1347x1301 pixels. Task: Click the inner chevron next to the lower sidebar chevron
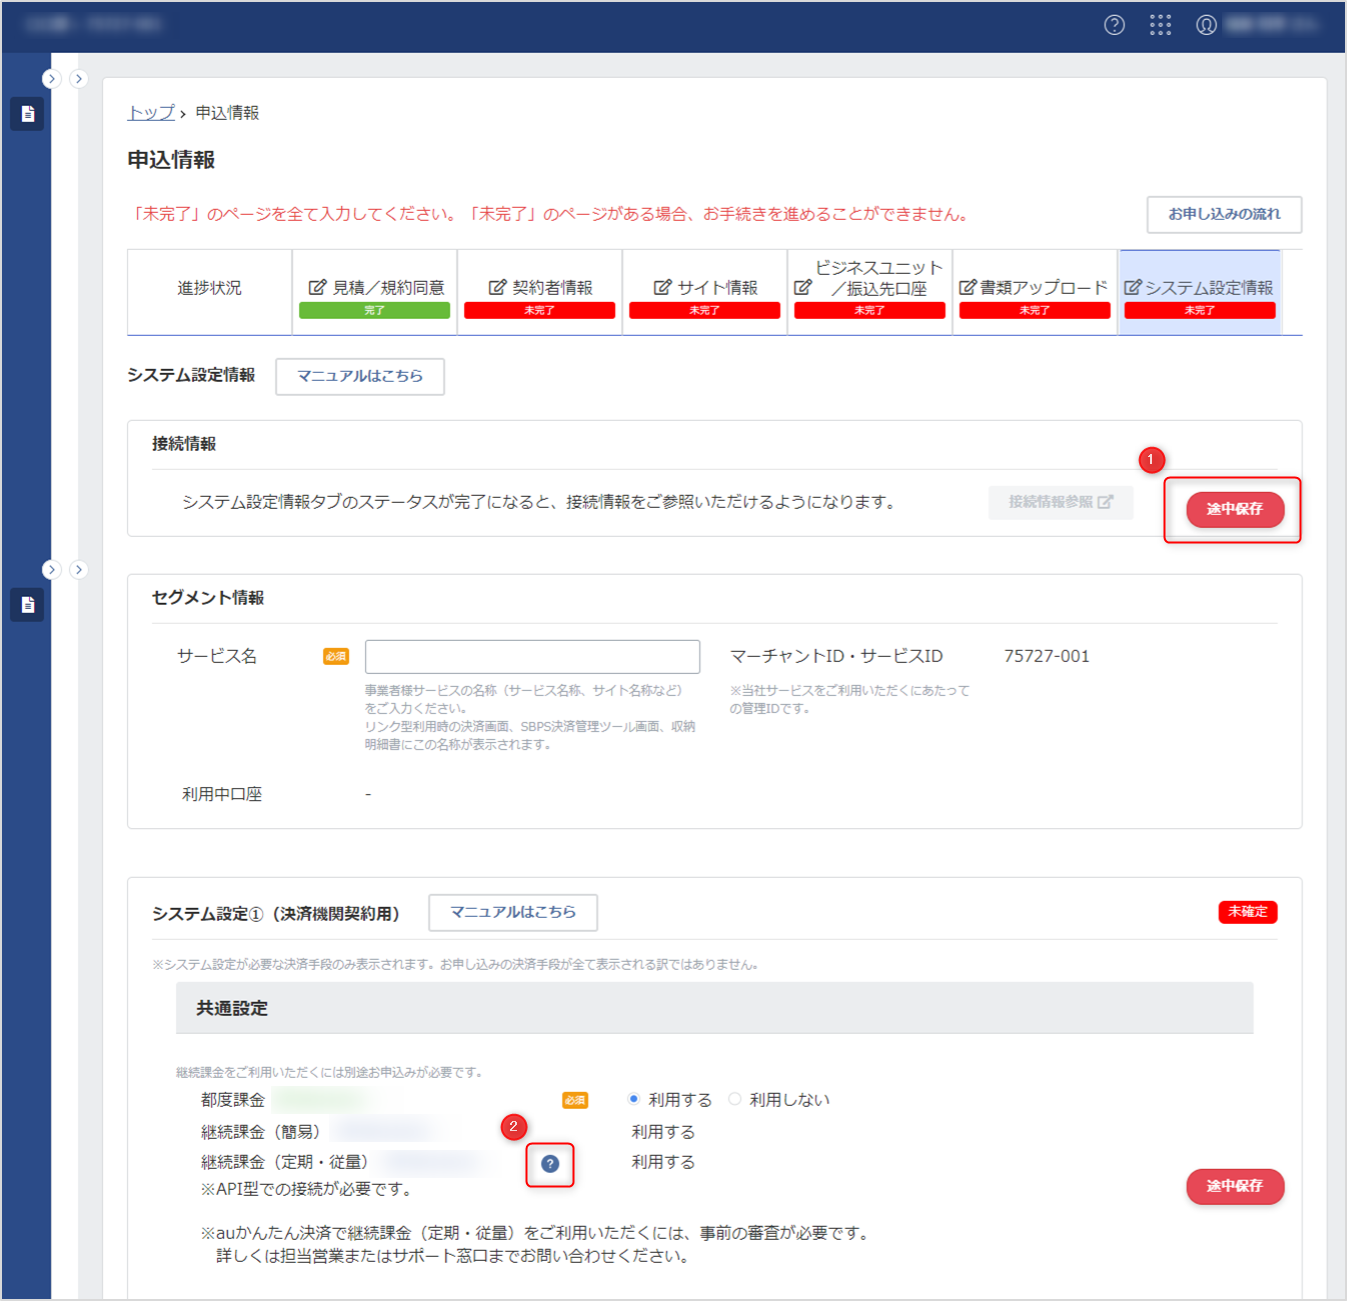(79, 570)
